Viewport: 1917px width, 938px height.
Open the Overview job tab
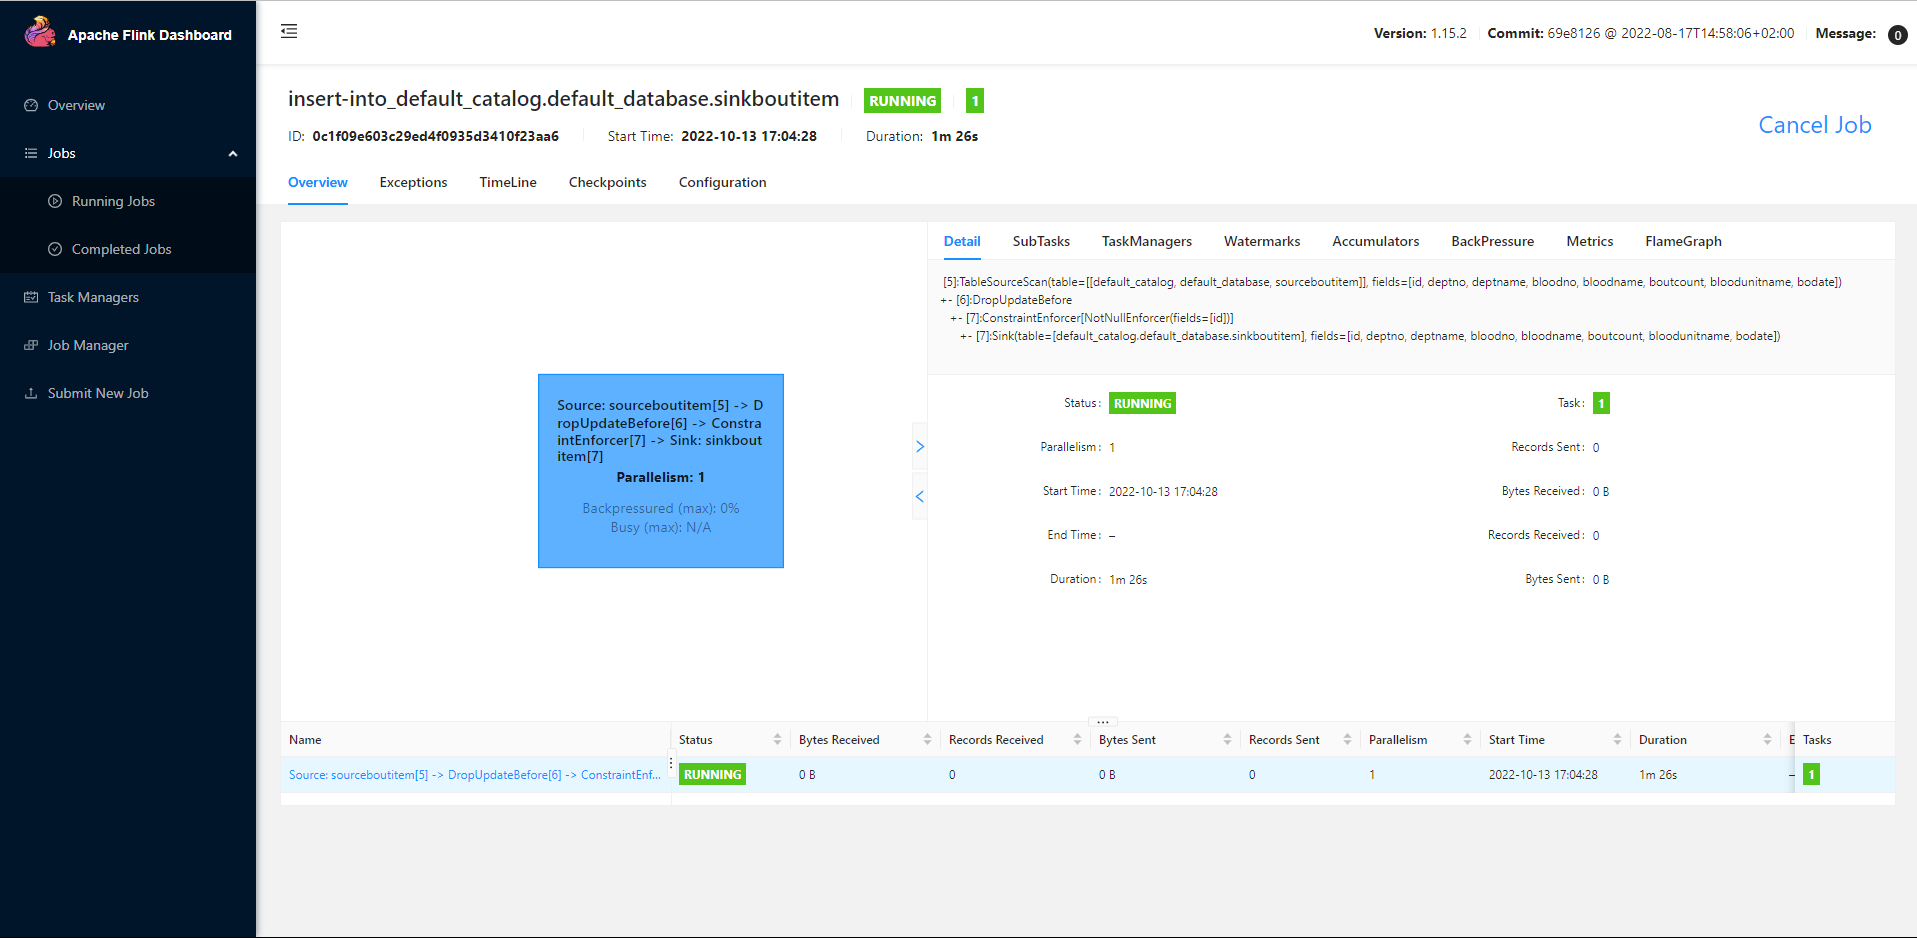pos(318,182)
